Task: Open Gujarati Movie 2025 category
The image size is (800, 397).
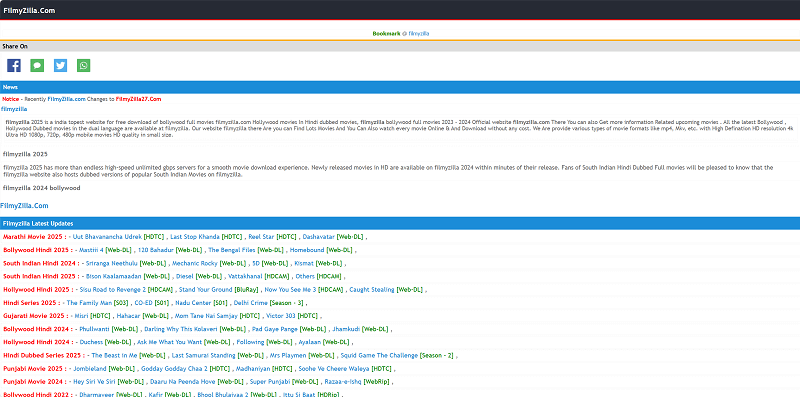Action: click(x=35, y=316)
